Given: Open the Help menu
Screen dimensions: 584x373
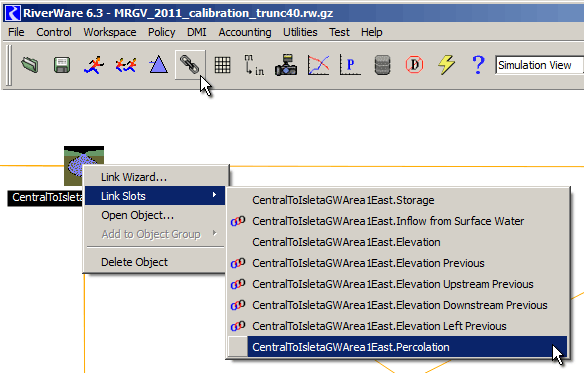Looking at the screenshot, I should click(371, 32).
